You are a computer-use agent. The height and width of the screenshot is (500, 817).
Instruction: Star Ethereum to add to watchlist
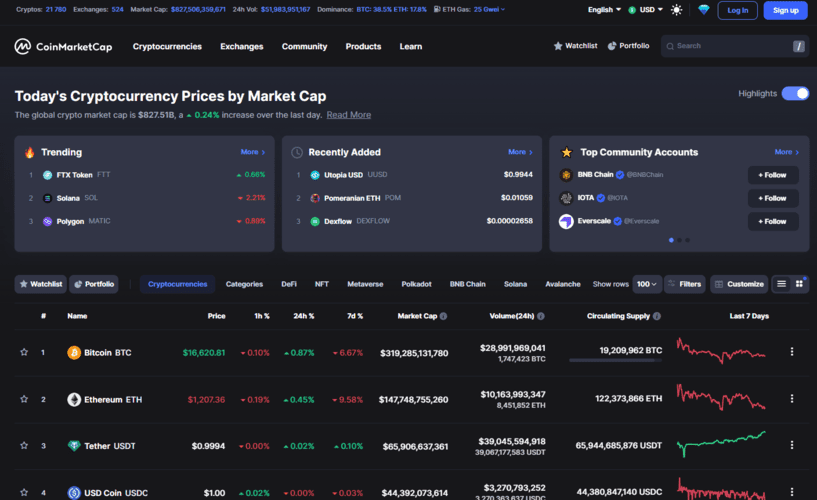24,399
